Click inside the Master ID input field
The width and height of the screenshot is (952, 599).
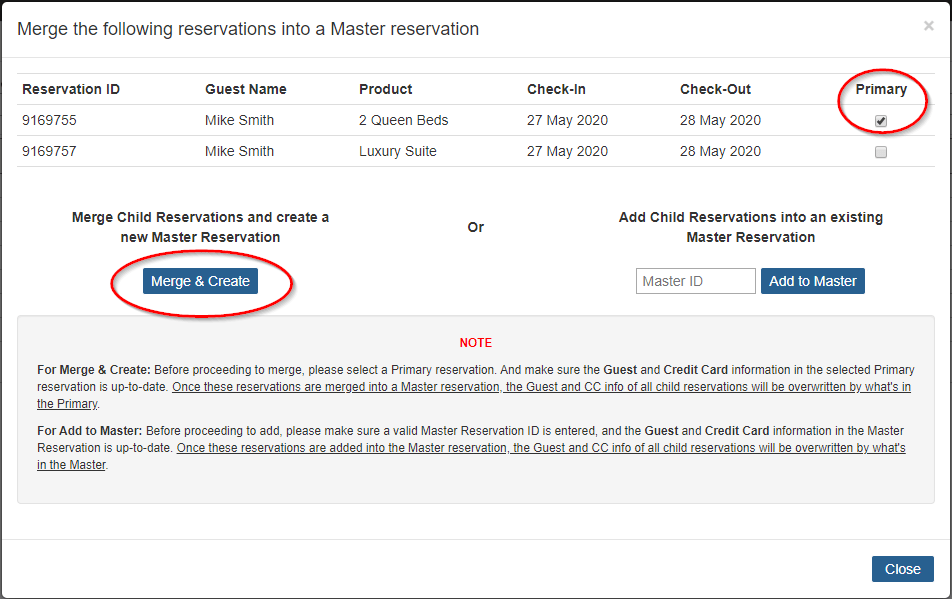(695, 281)
